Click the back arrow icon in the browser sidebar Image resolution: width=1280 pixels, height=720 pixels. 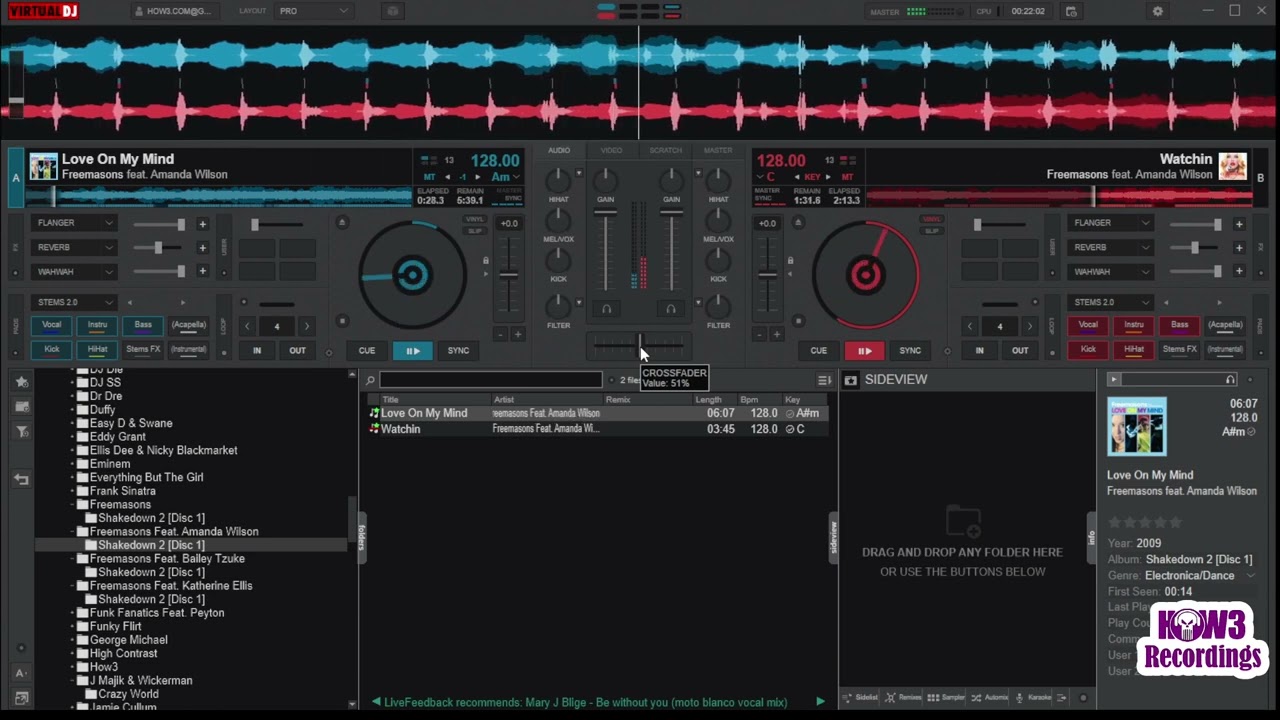[21, 480]
